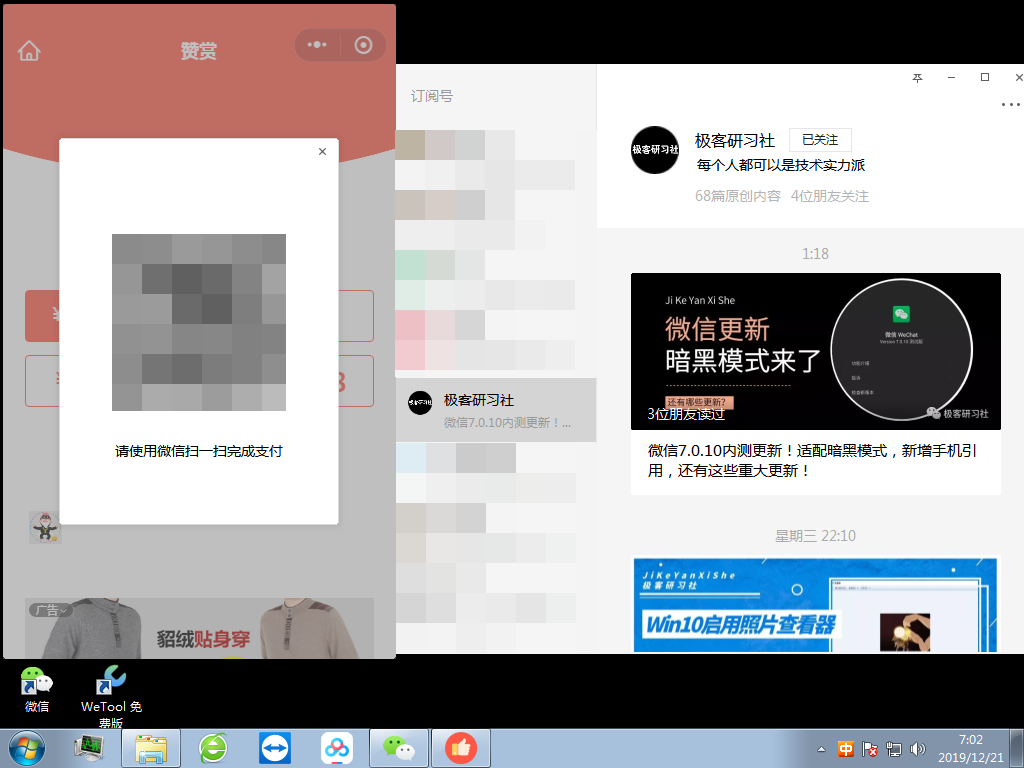Open the system monitor taskbar icon

[89, 748]
